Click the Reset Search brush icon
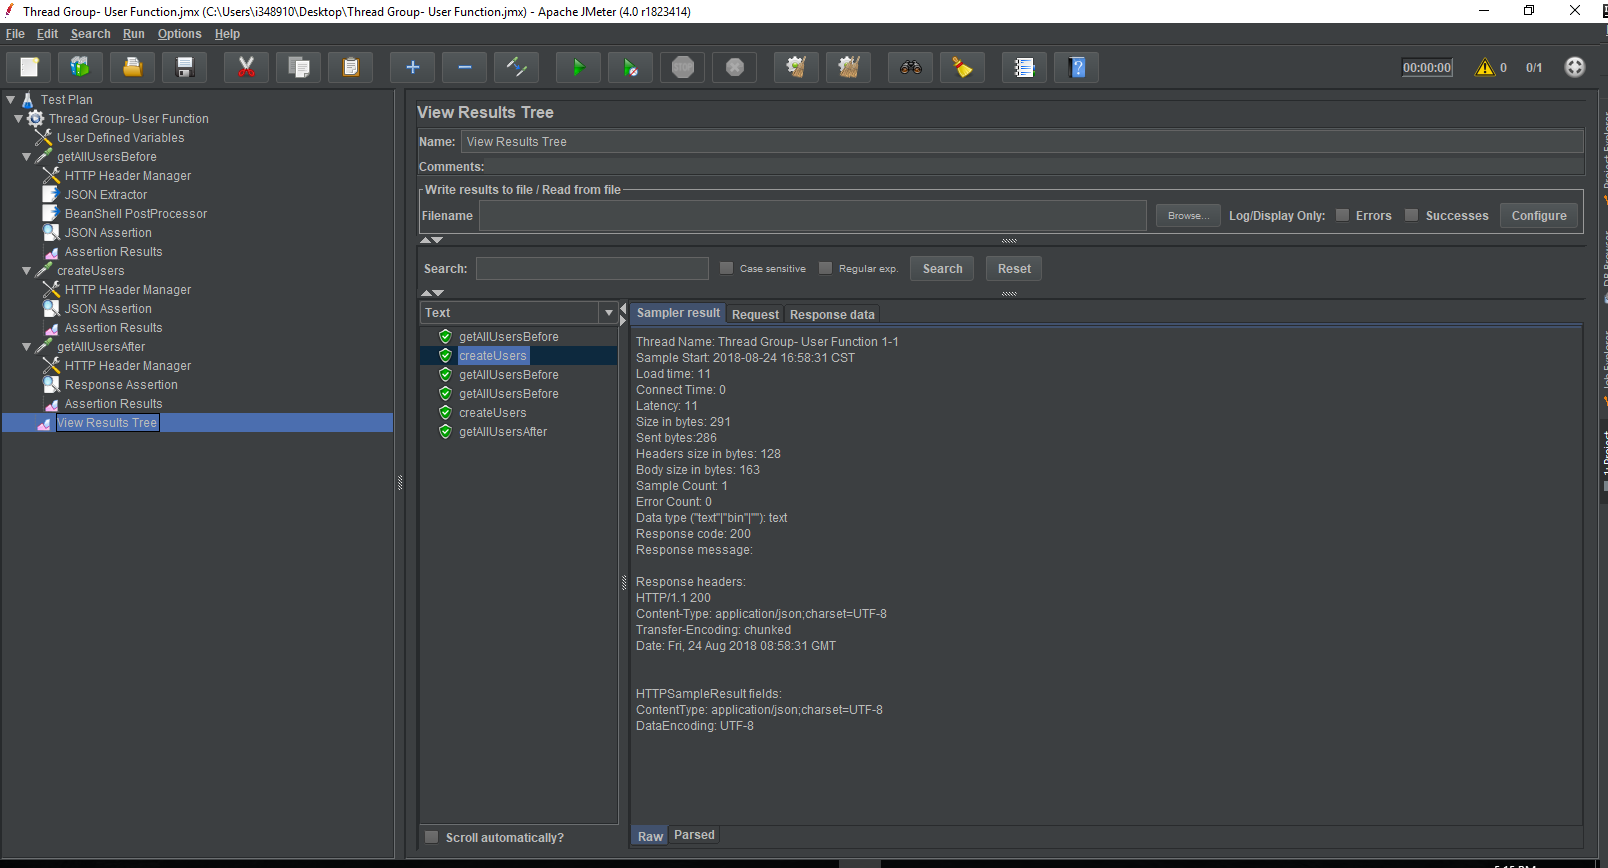 pos(962,67)
